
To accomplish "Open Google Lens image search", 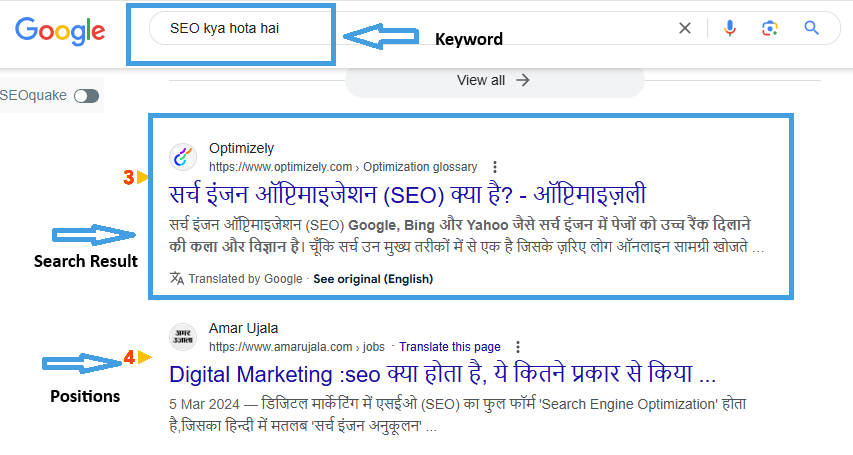I will [769, 28].
